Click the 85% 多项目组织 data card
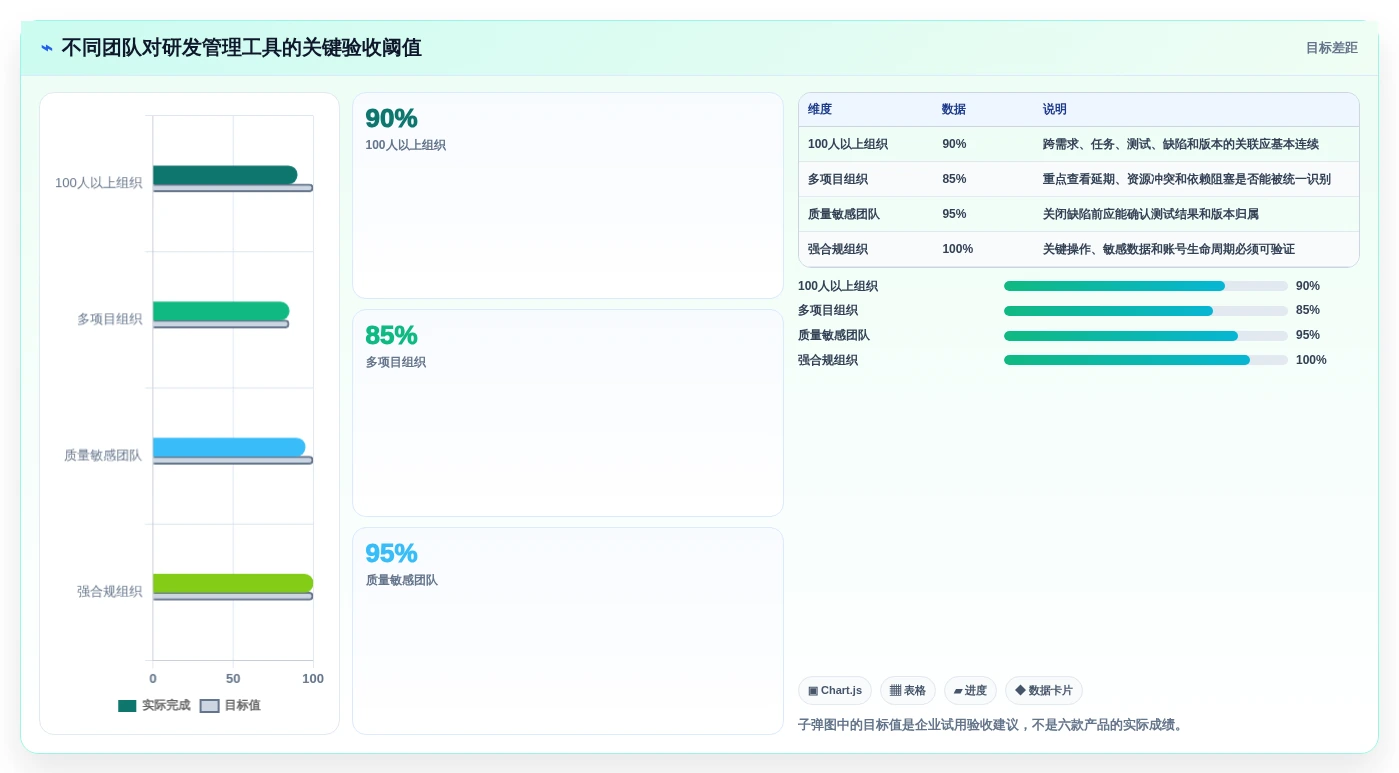Screen dimensions: 1399x773 568,413
